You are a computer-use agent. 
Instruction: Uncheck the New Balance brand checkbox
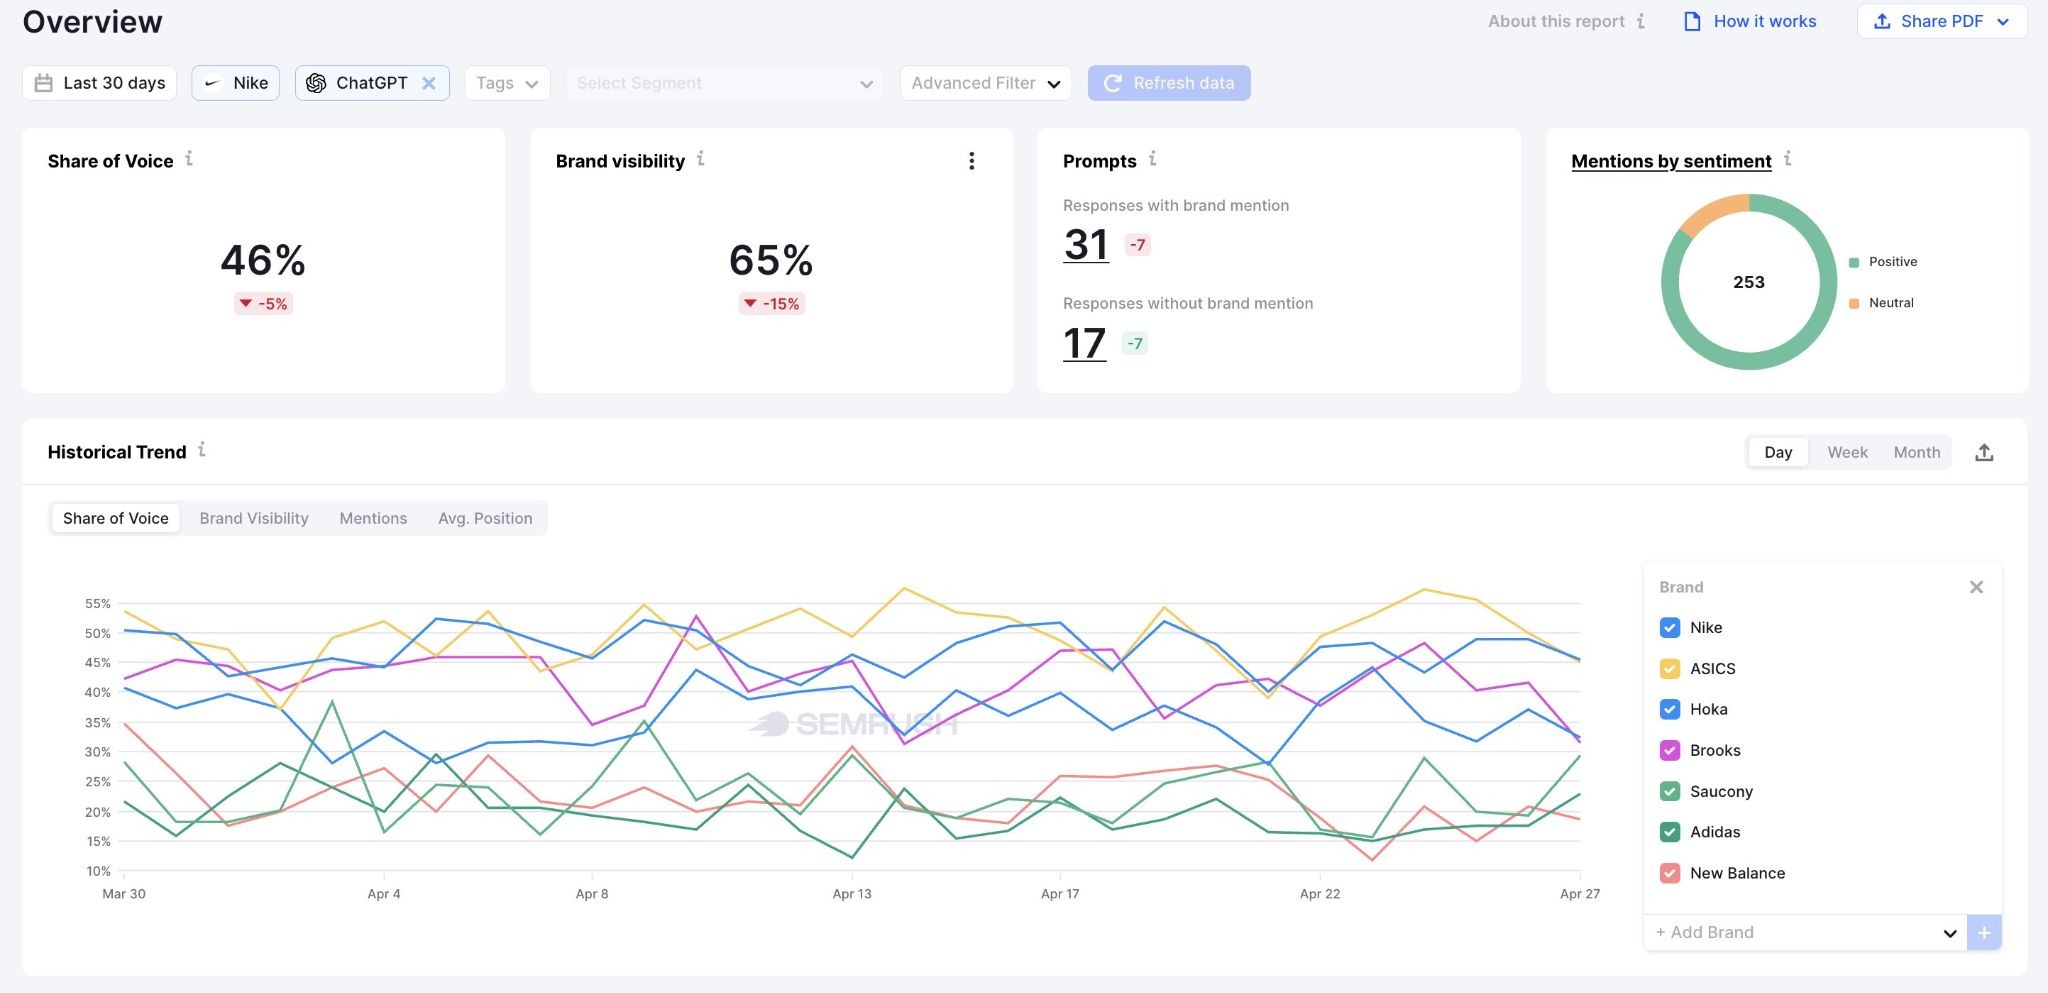1670,873
